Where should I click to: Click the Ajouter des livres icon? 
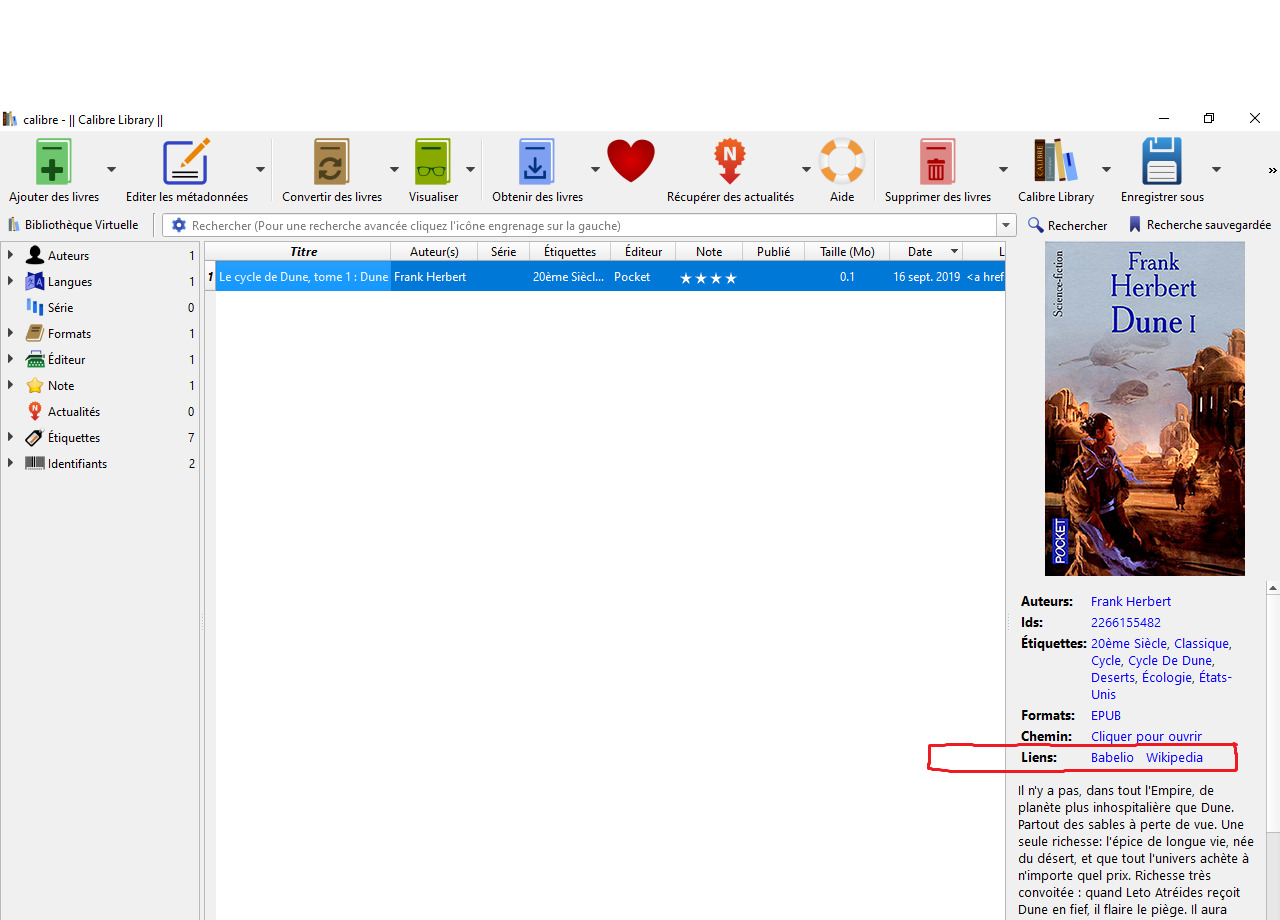click(x=54, y=161)
